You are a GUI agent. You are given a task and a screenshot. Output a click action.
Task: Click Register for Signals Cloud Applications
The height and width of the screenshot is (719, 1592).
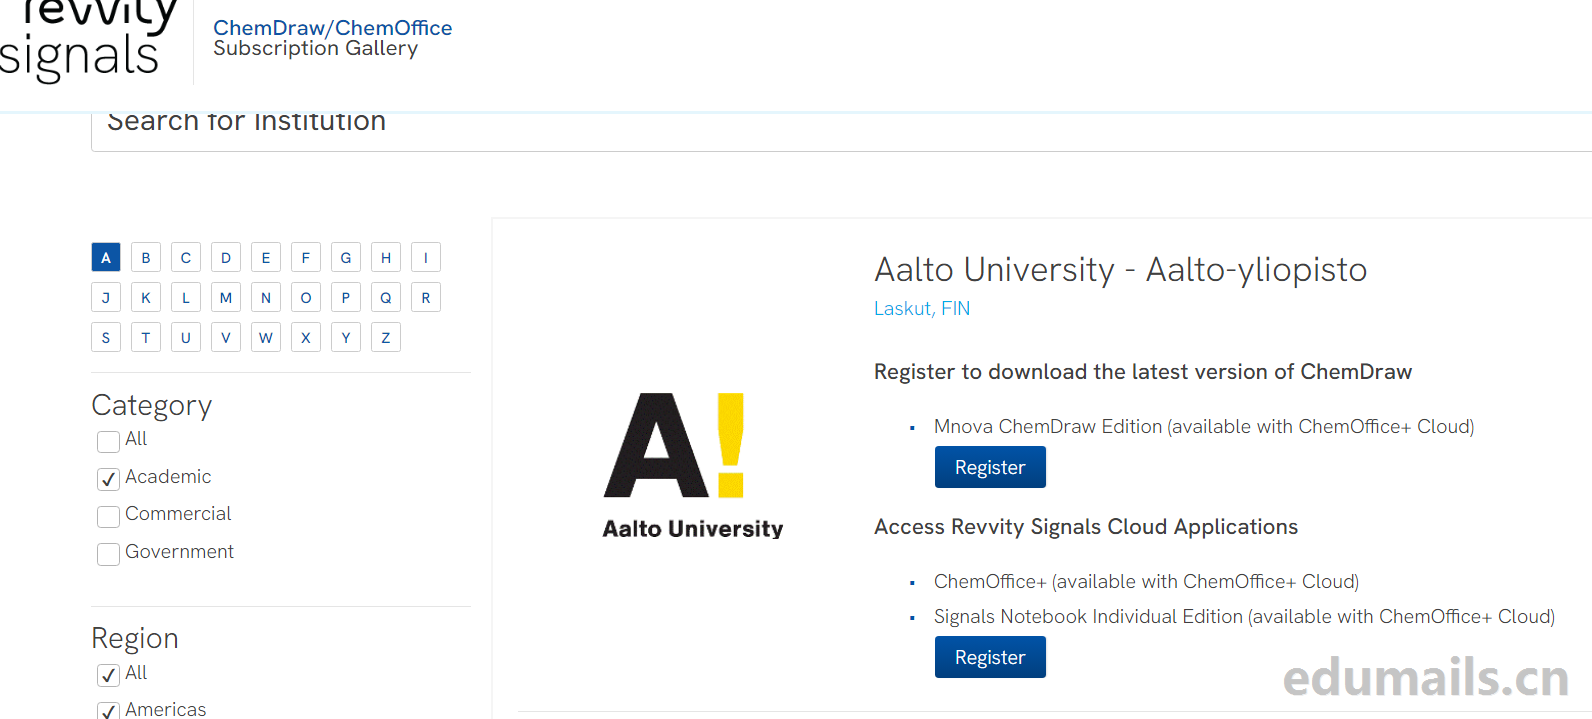tap(990, 657)
